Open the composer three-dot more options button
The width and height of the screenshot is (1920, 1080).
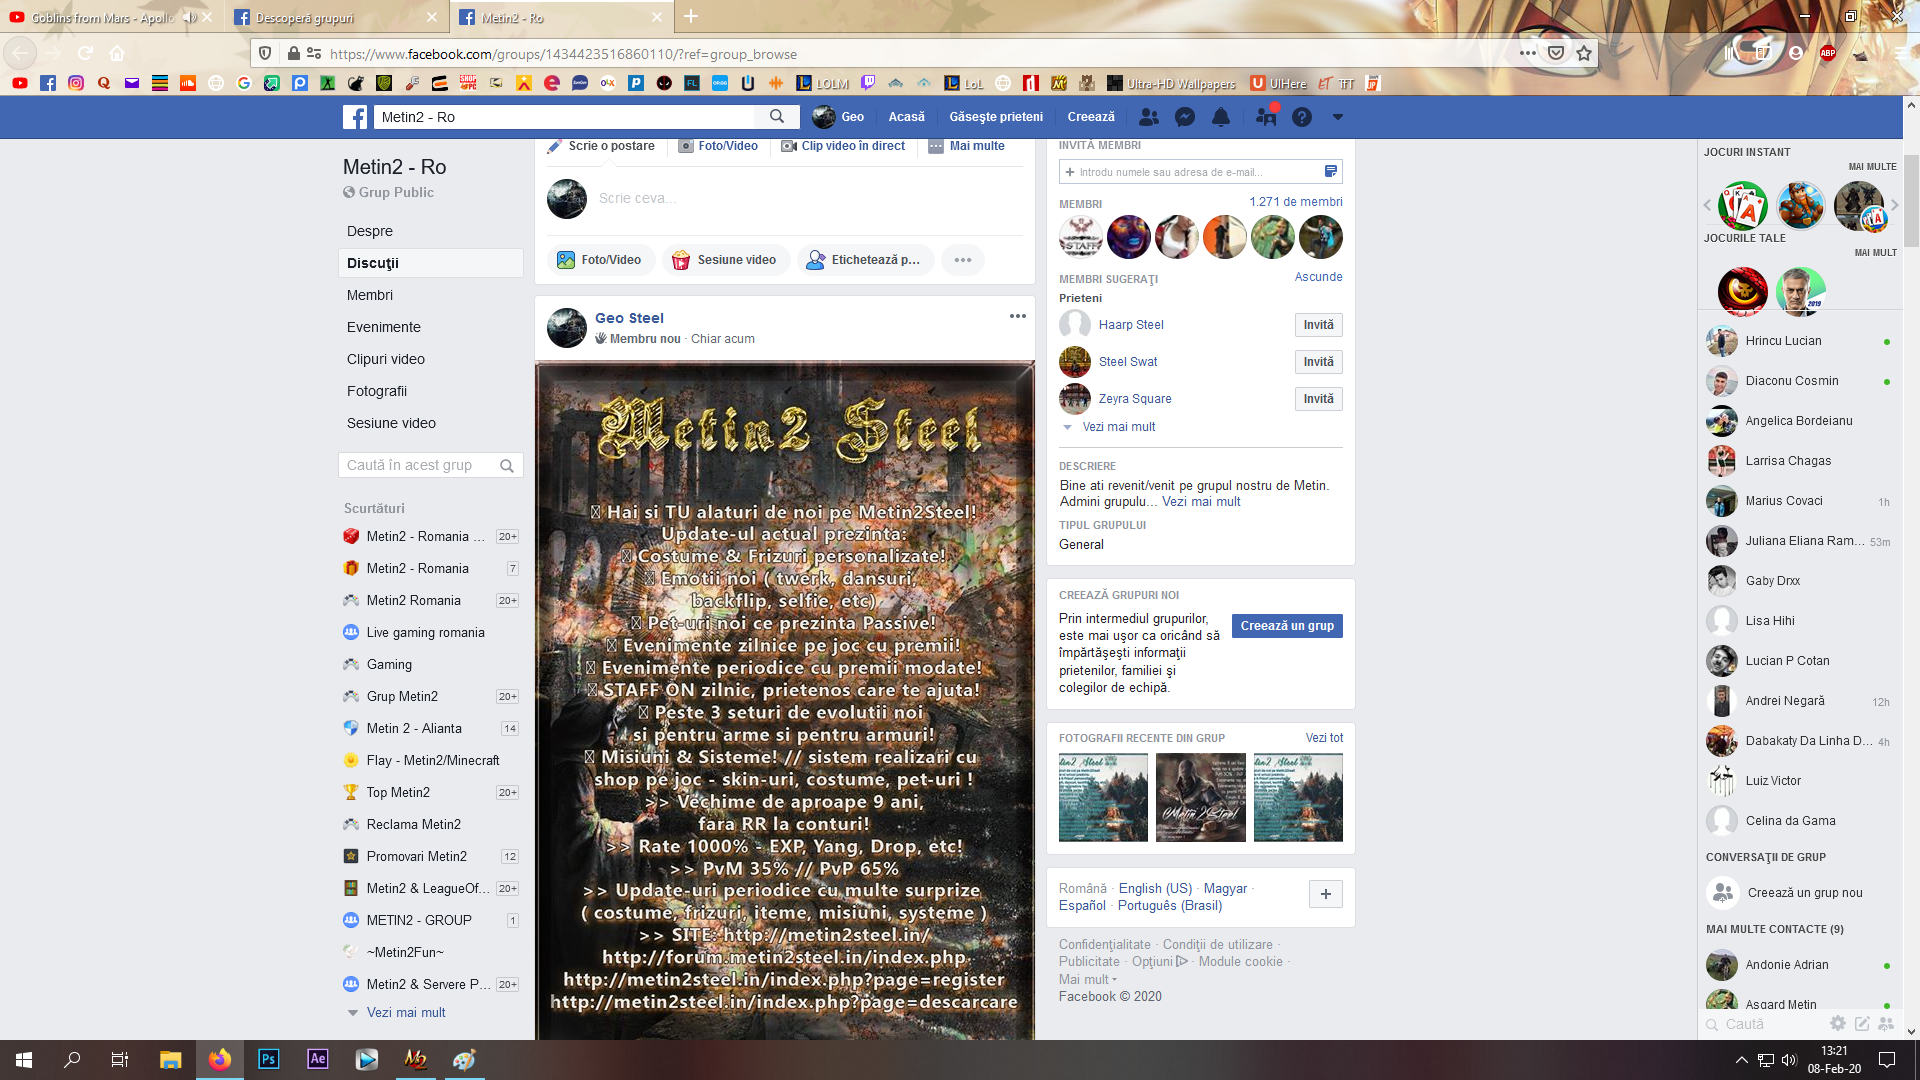[x=962, y=260]
